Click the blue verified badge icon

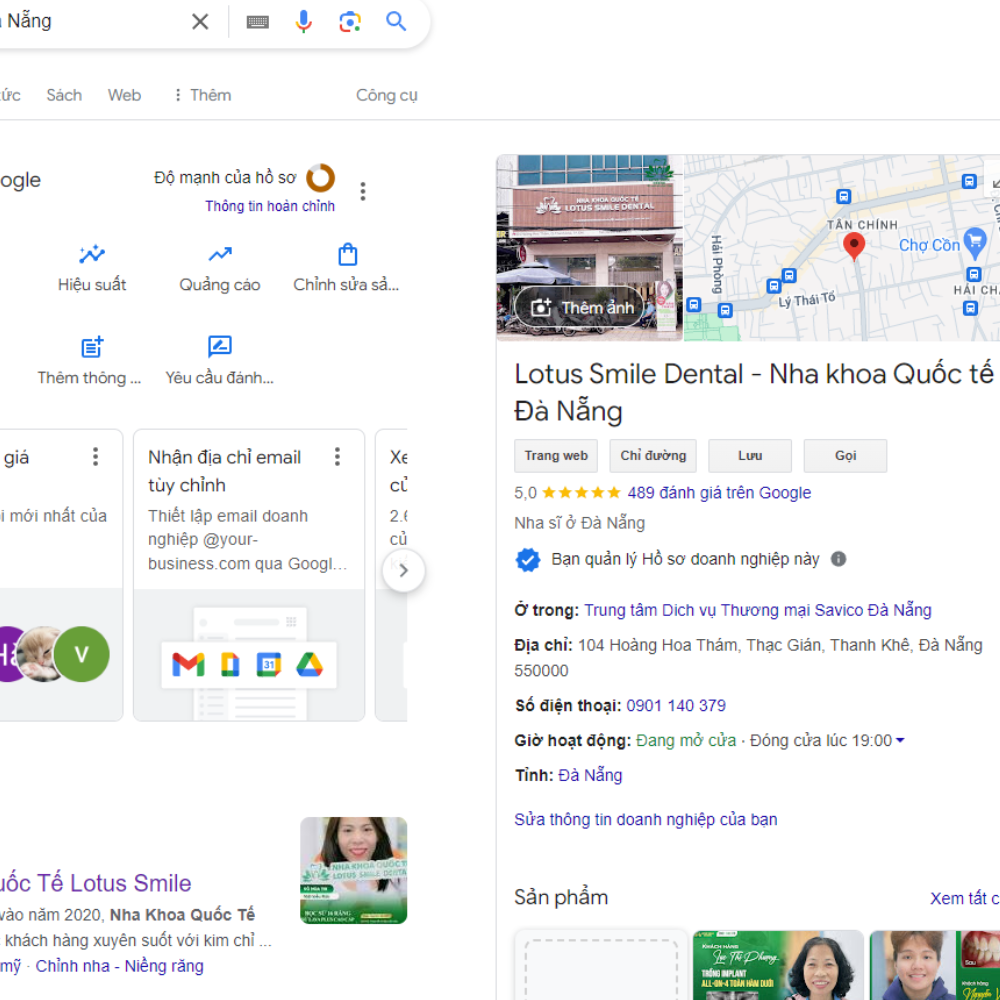[x=527, y=560]
